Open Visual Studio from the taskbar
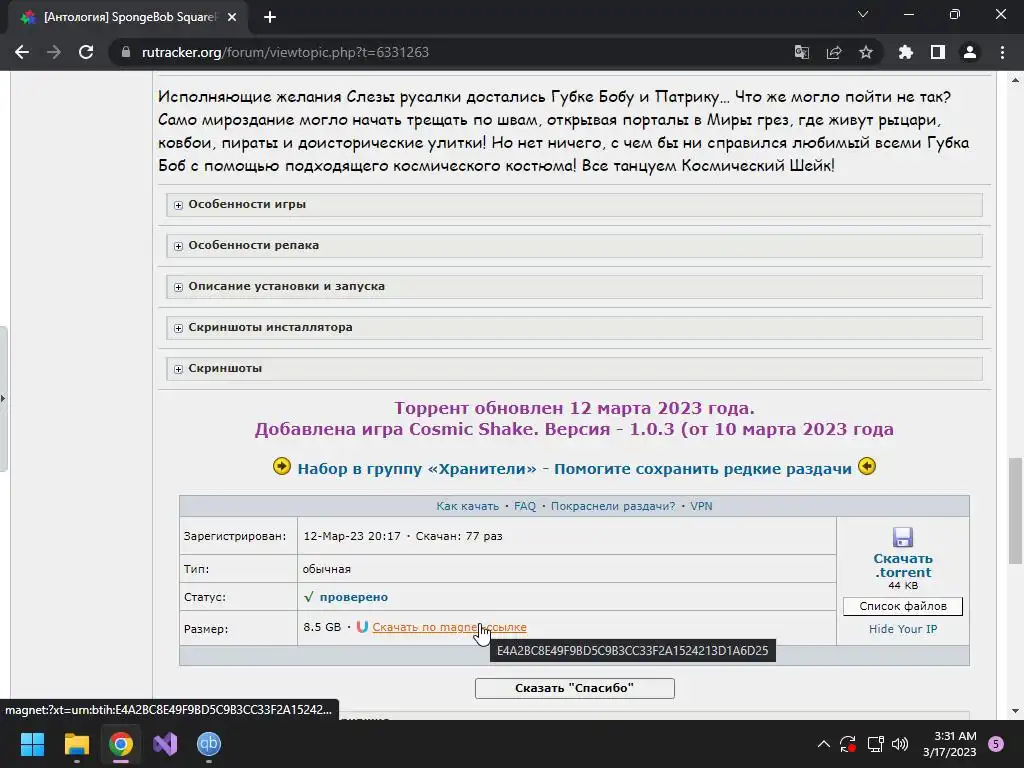This screenshot has height=768, width=1024. pyautogui.click(x=165, y=744)
